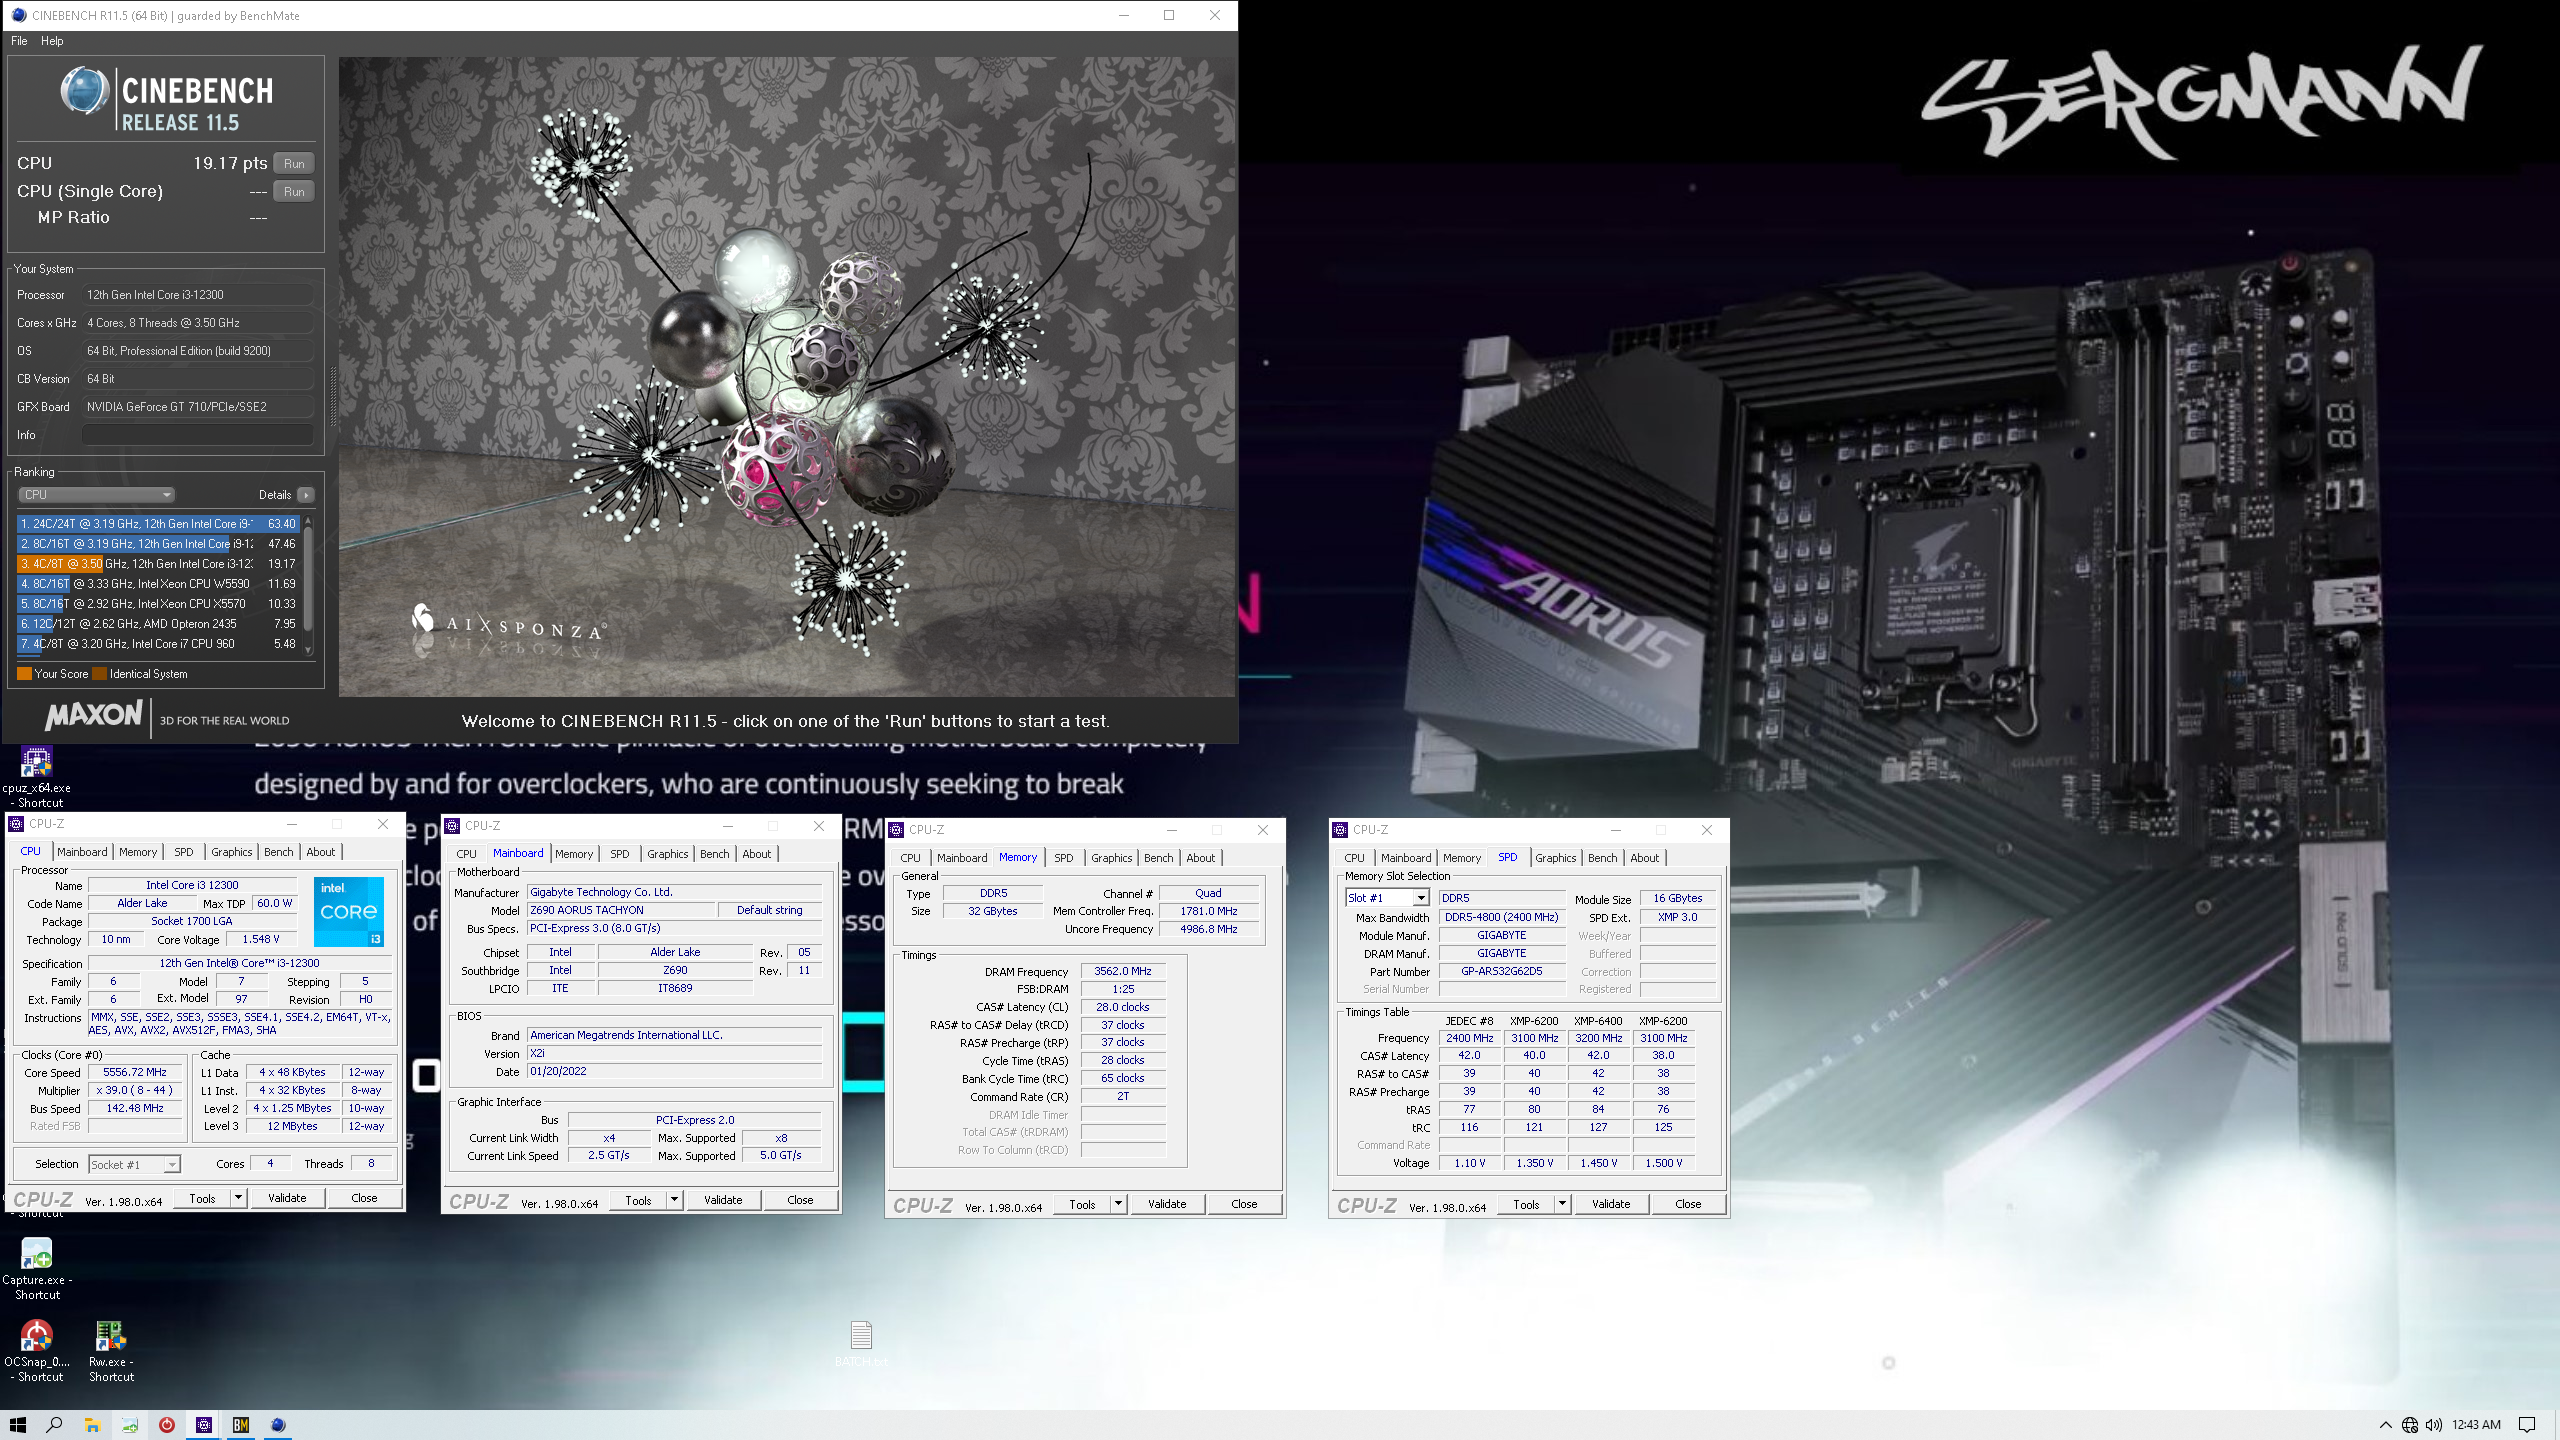Open the BATCH.txt file on the desktop
This screenshot has width=2560, height=1440.
coord(861,1343)
